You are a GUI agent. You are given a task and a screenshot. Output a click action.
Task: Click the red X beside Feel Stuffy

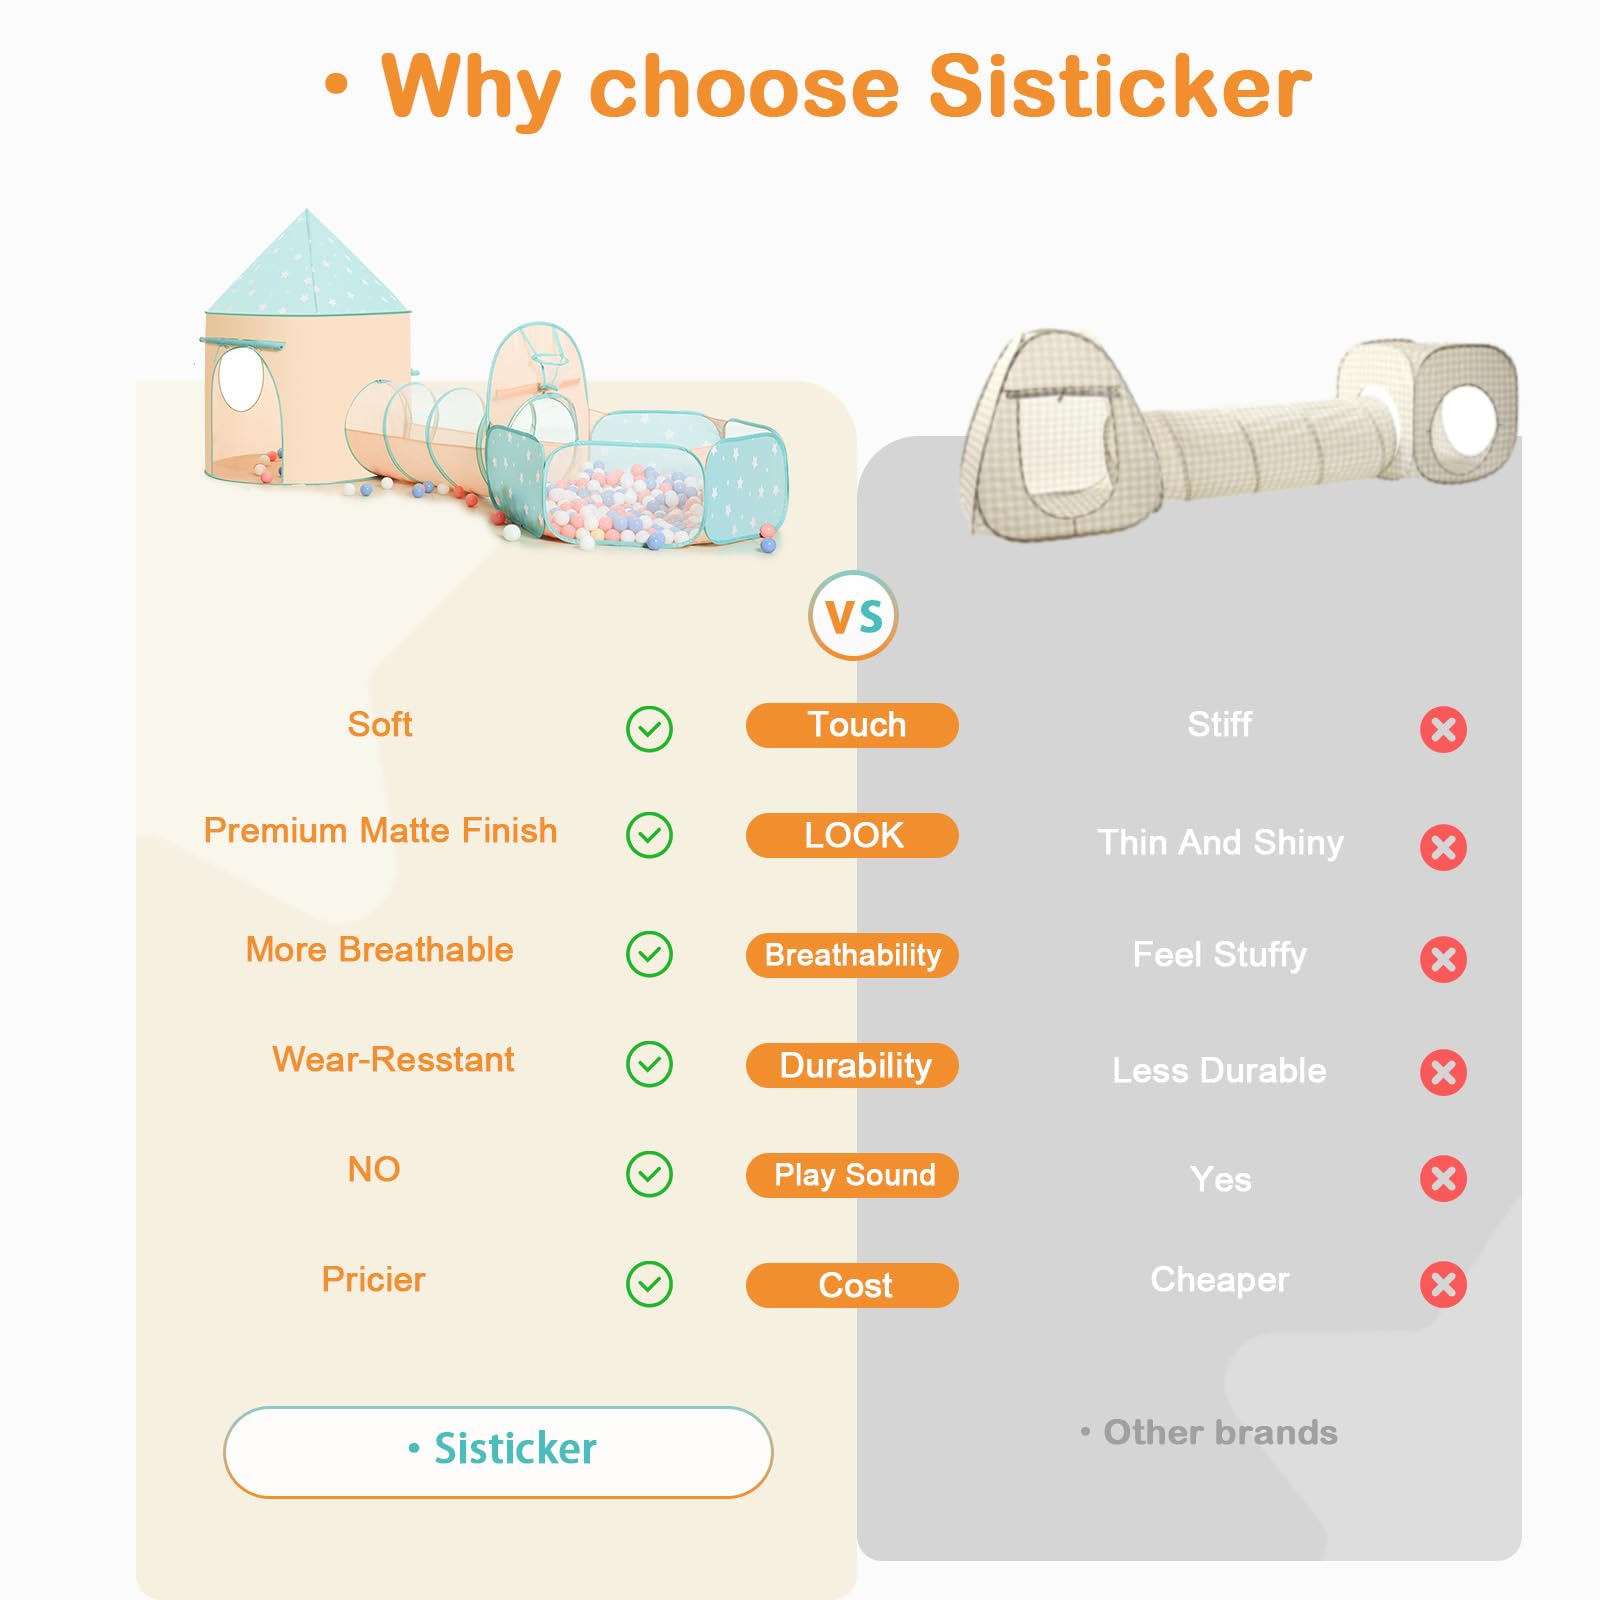pyautogui.click(x=1443, y=959)
